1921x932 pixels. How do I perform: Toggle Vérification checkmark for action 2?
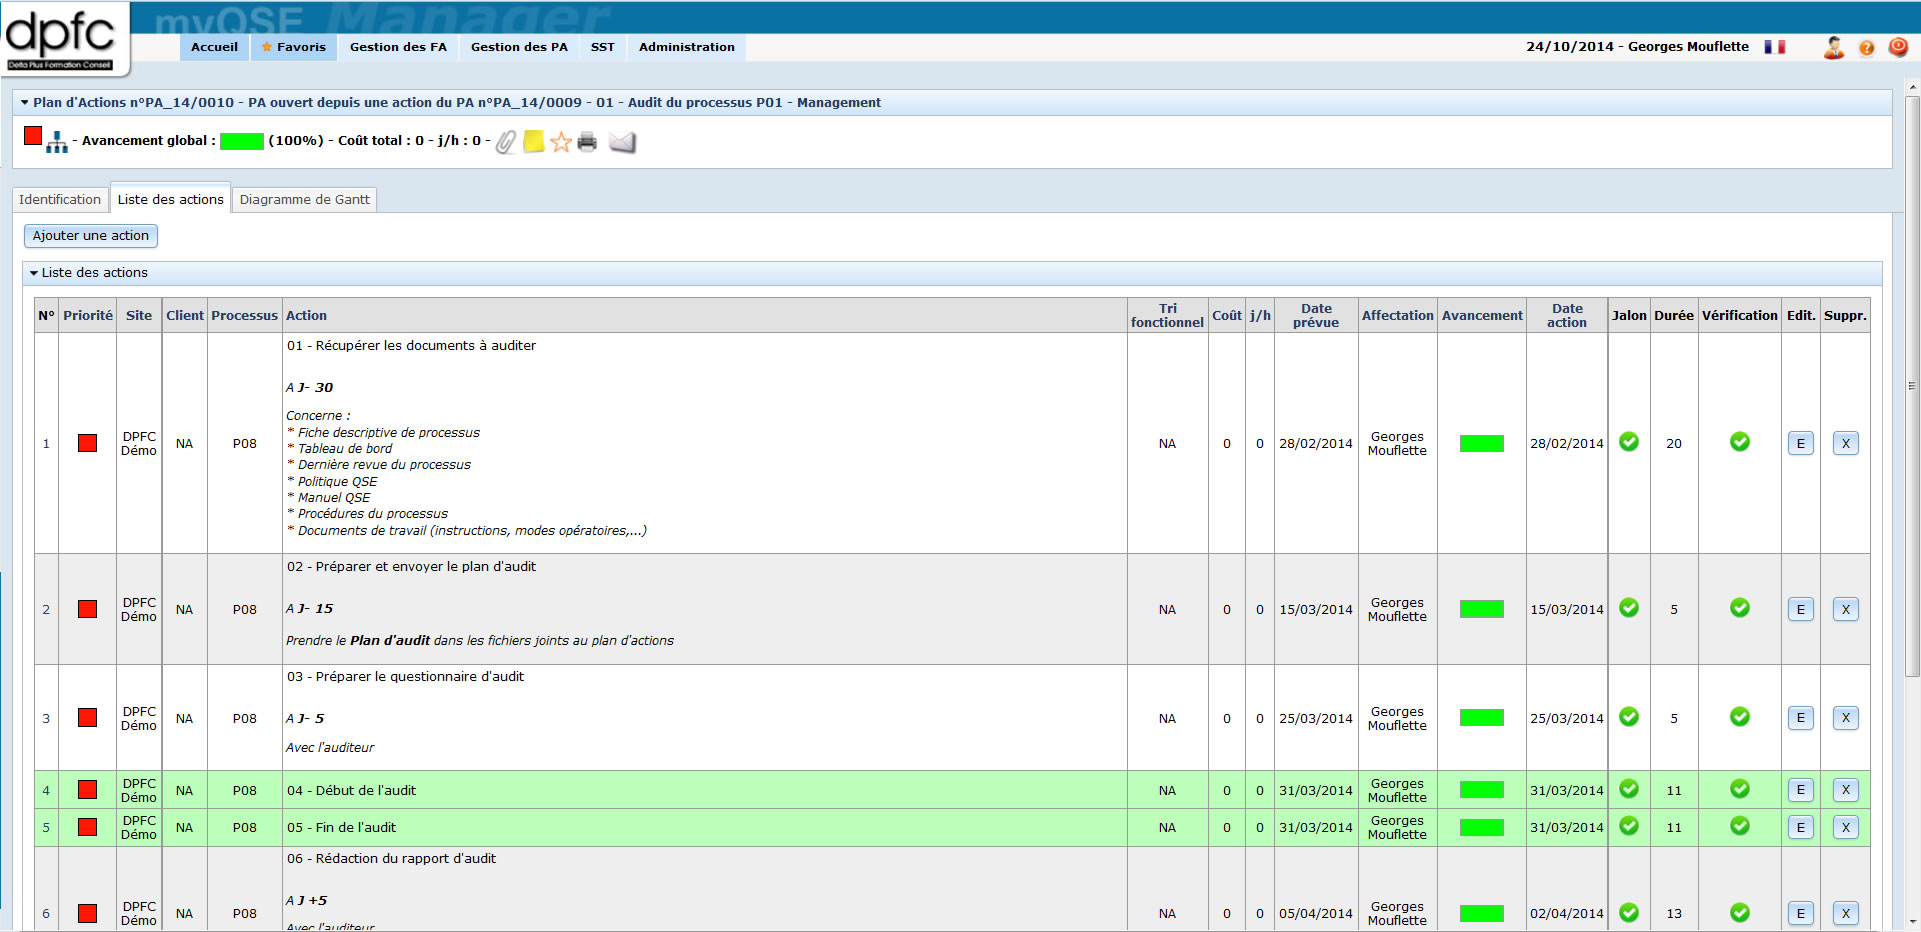click(1740, 608)
